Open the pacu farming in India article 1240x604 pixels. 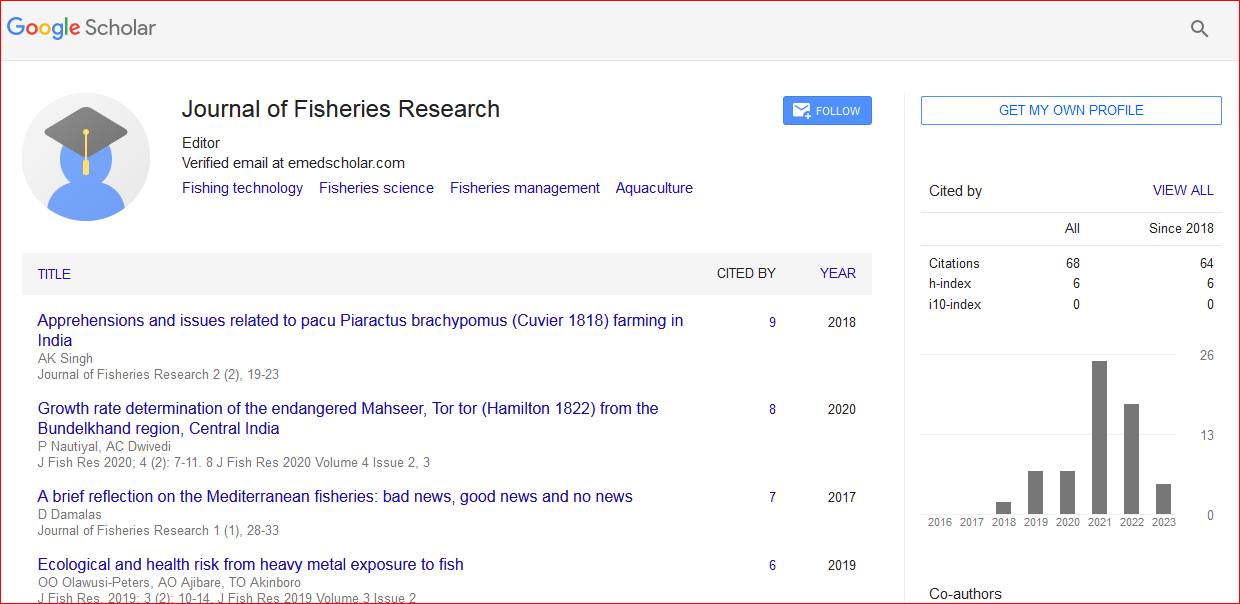(360, 321)
